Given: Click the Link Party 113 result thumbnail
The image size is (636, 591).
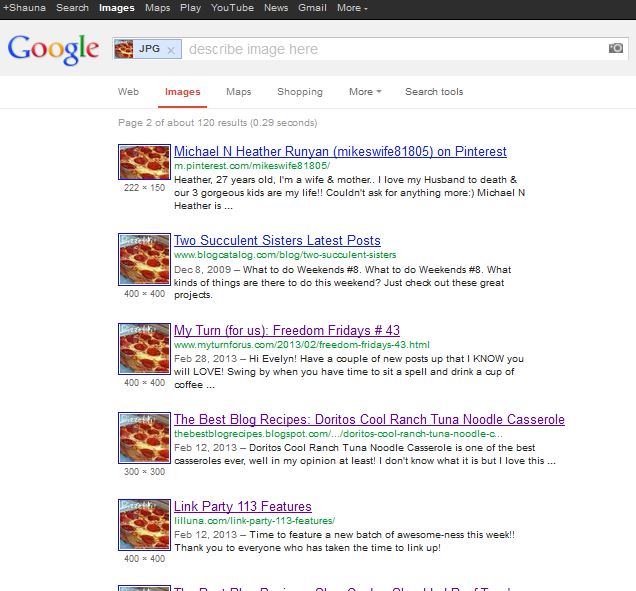Looking at the screenshot, I should 144,525.
